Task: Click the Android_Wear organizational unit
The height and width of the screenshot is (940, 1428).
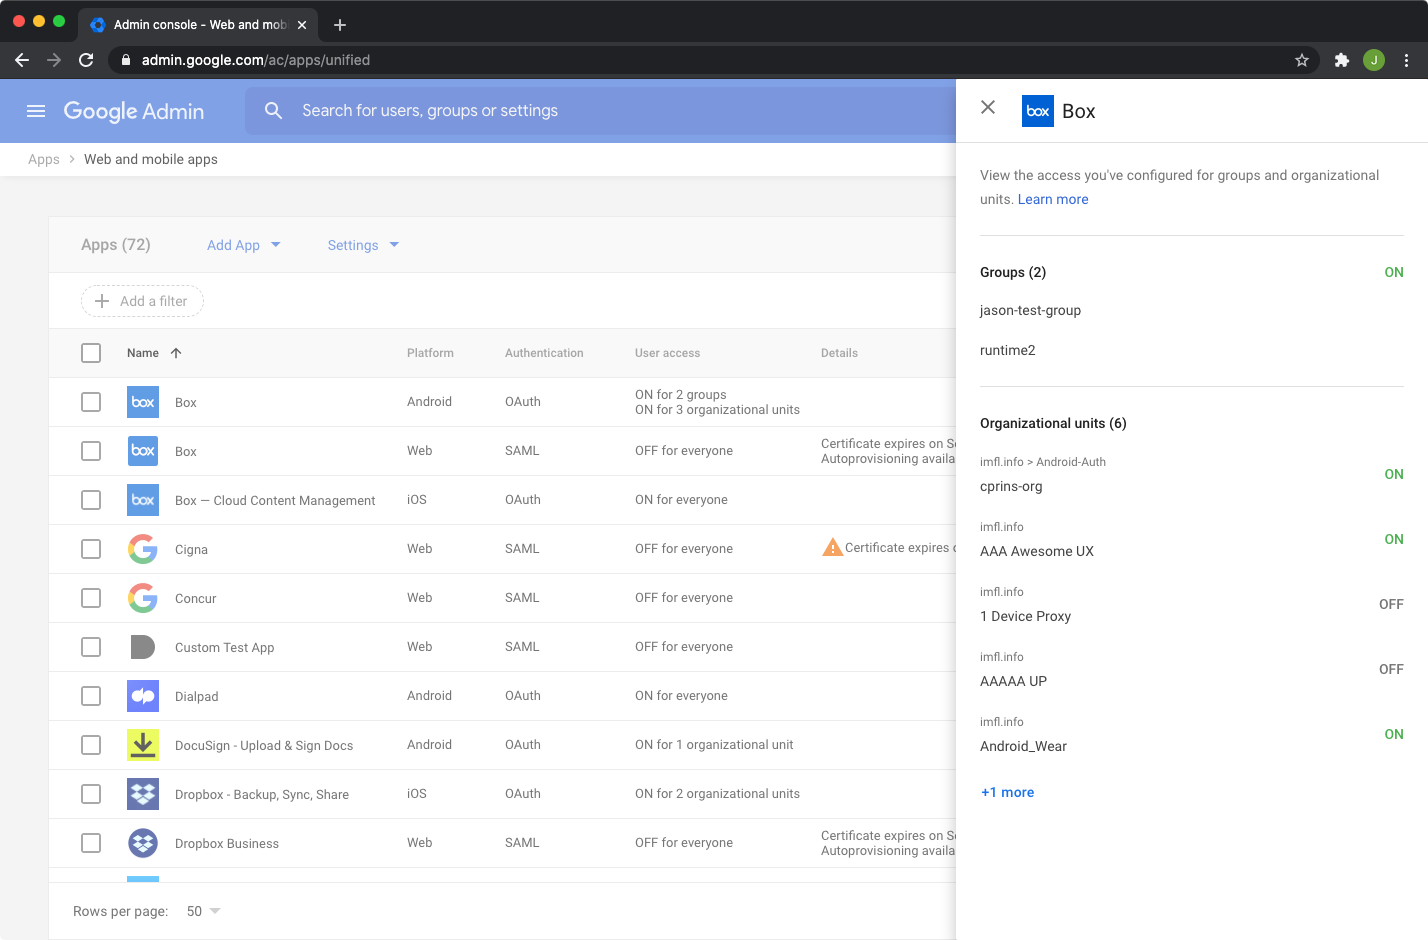Action: click(1023, 746)
